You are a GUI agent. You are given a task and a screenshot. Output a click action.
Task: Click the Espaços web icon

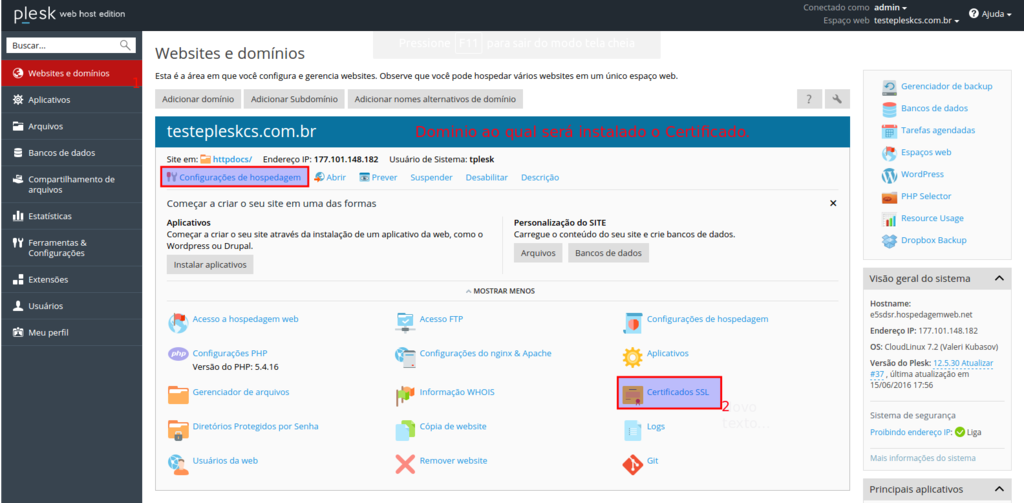[x=889, y=153]
